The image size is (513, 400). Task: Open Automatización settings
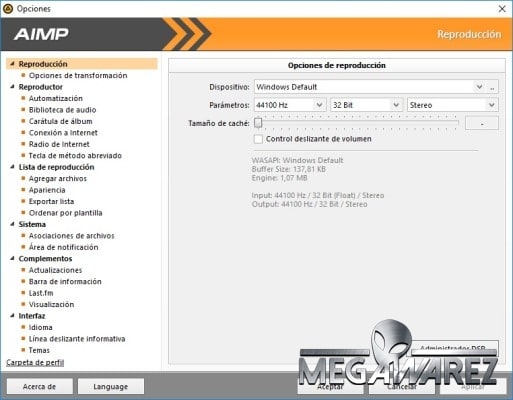coord(56,98)
